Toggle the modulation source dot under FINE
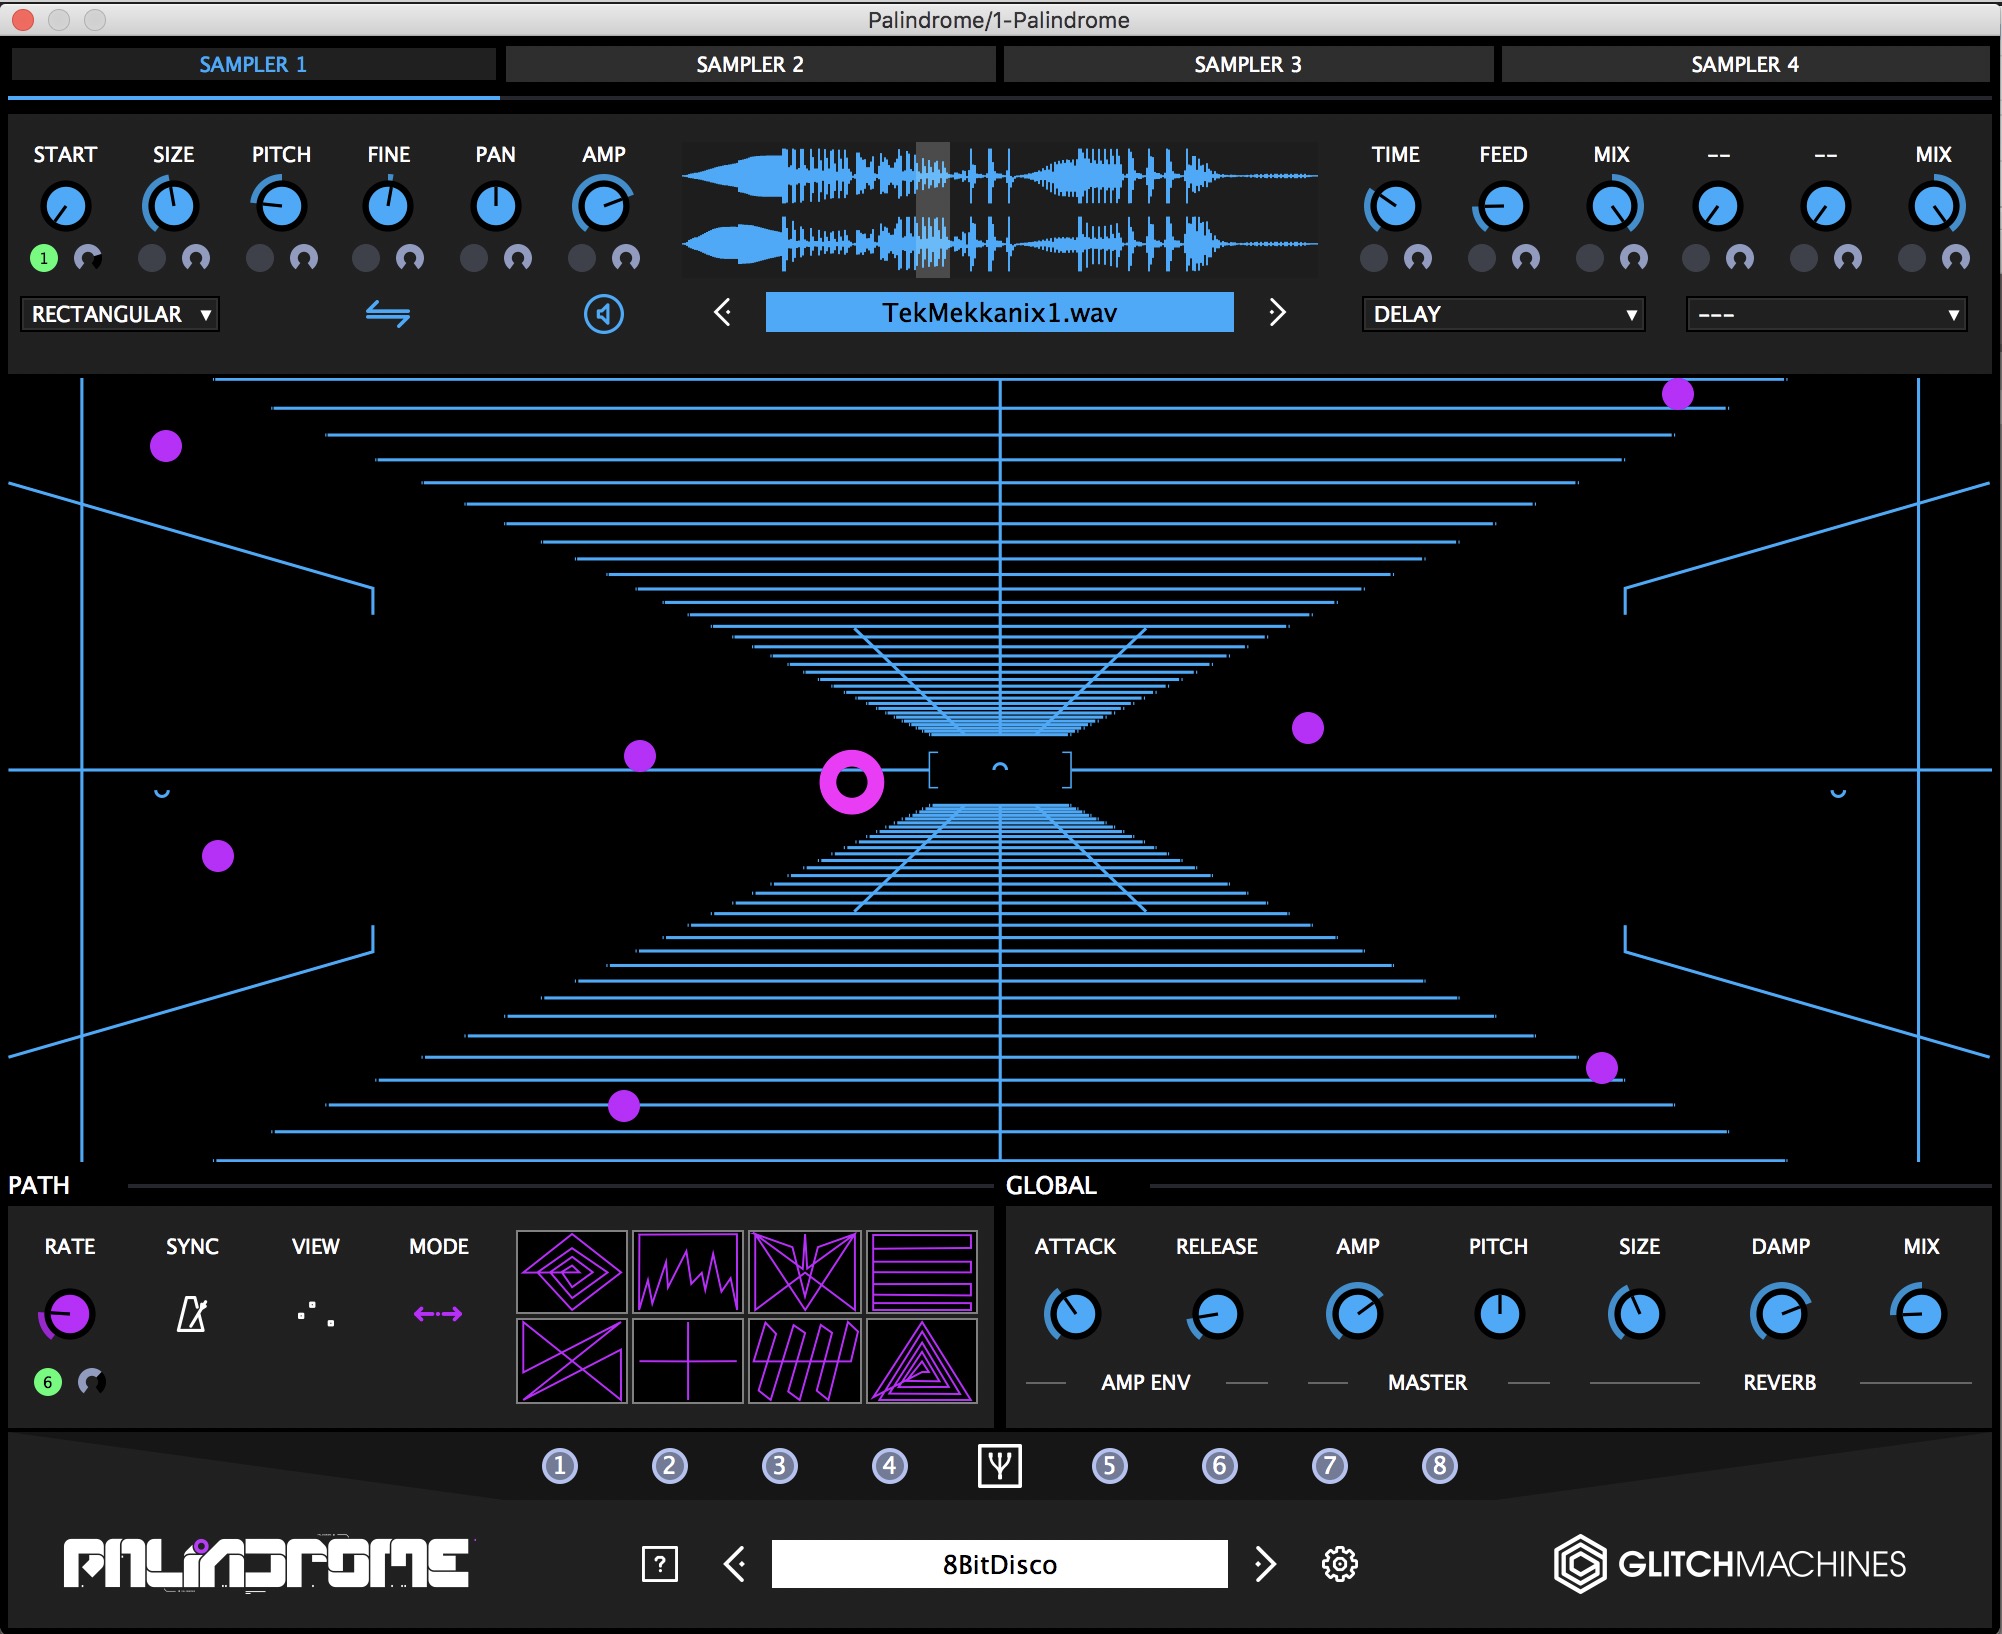2002x1634 pixels. point(366,258)
